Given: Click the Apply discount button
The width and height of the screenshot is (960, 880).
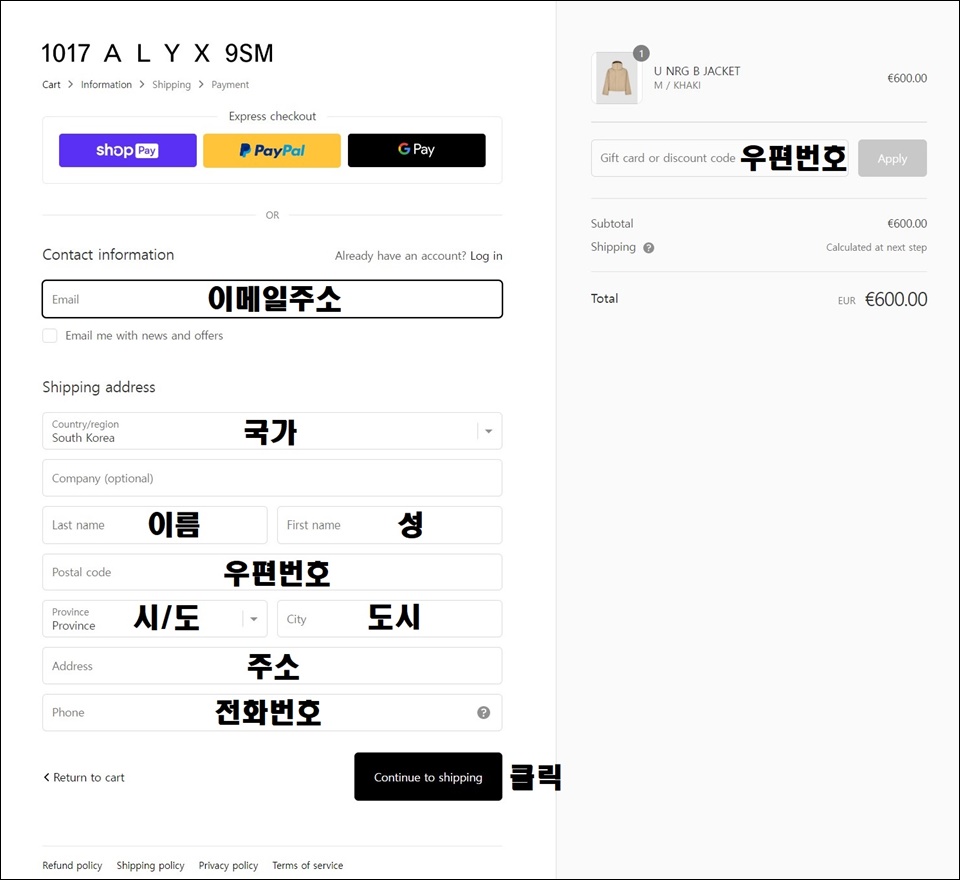Looking at the screenshot, I should pos(893,158).
